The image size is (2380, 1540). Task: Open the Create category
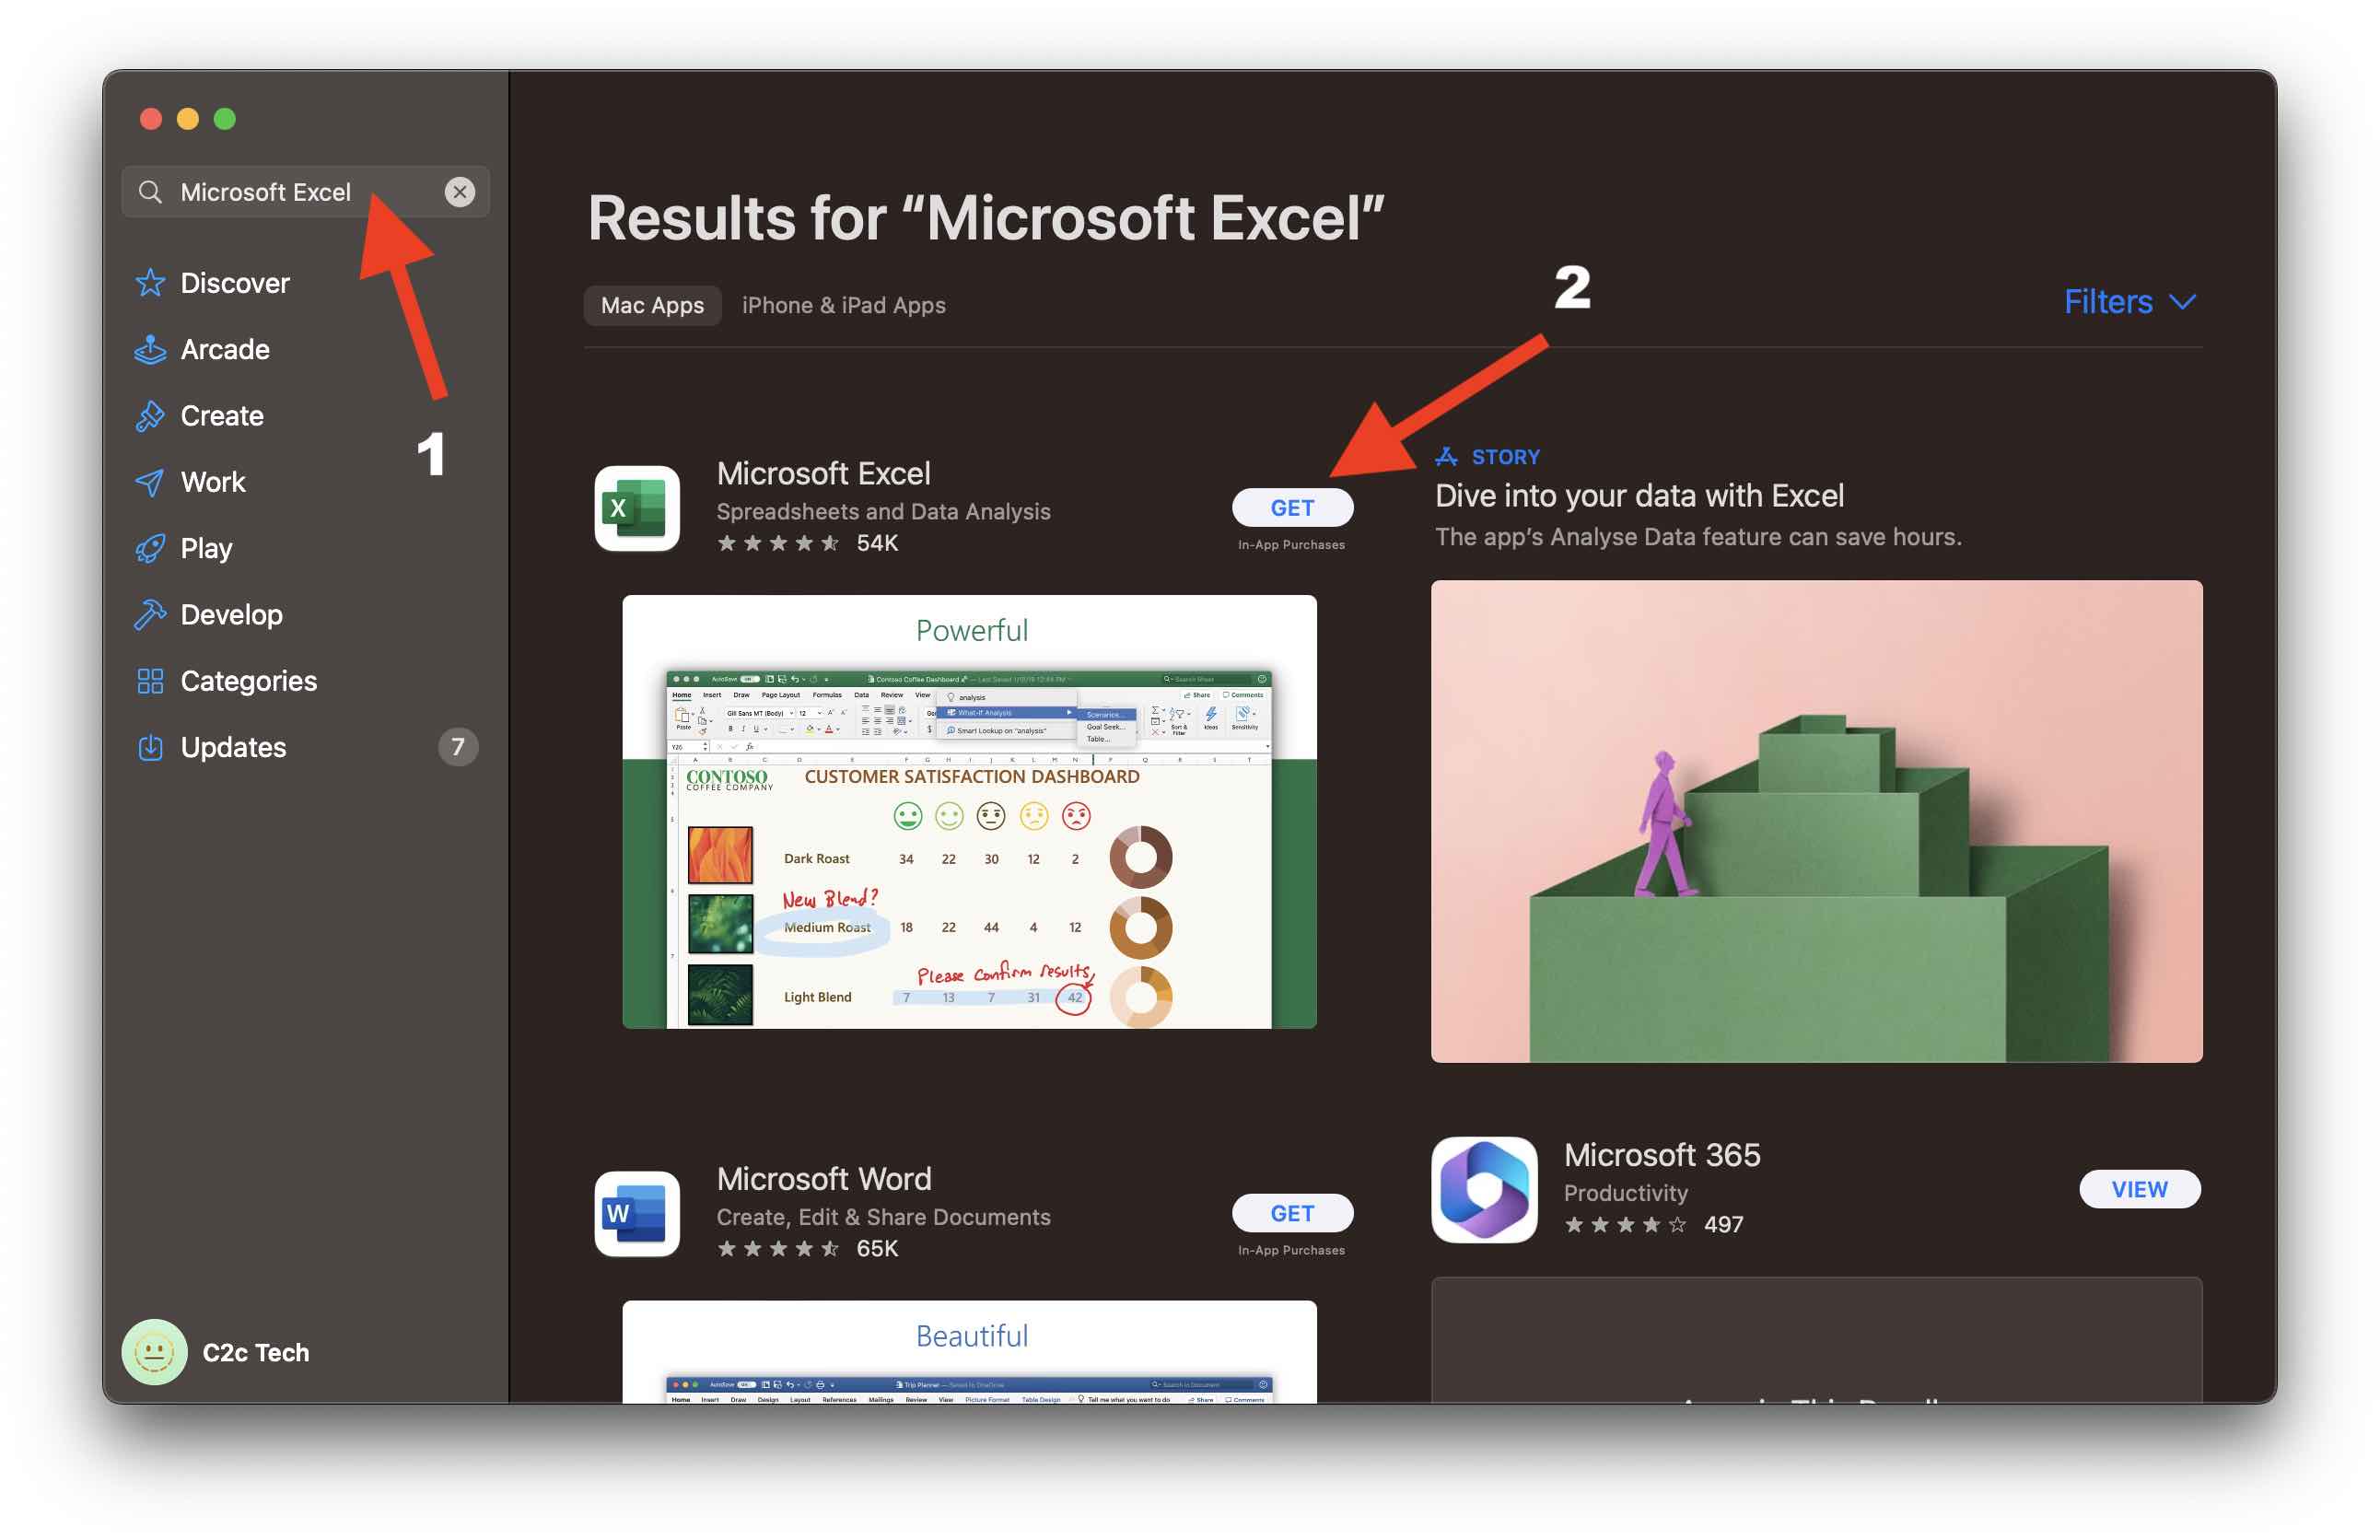(221, 415)
